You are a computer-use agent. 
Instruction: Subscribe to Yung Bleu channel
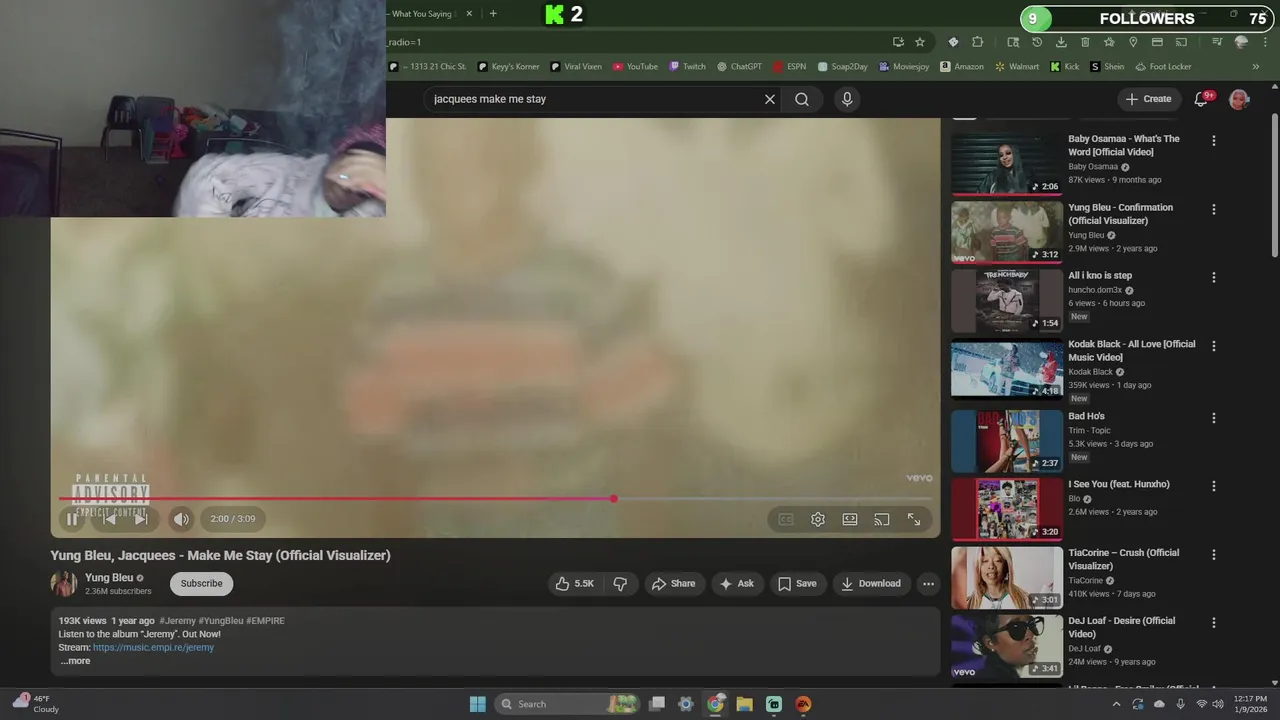[x=201, y=584]
